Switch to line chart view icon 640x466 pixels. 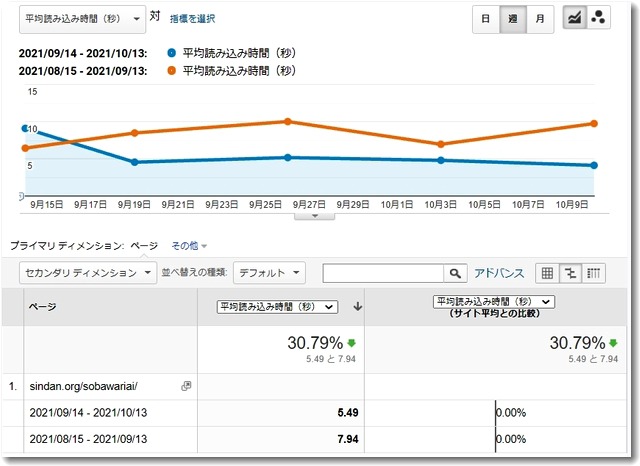[575, 18]
